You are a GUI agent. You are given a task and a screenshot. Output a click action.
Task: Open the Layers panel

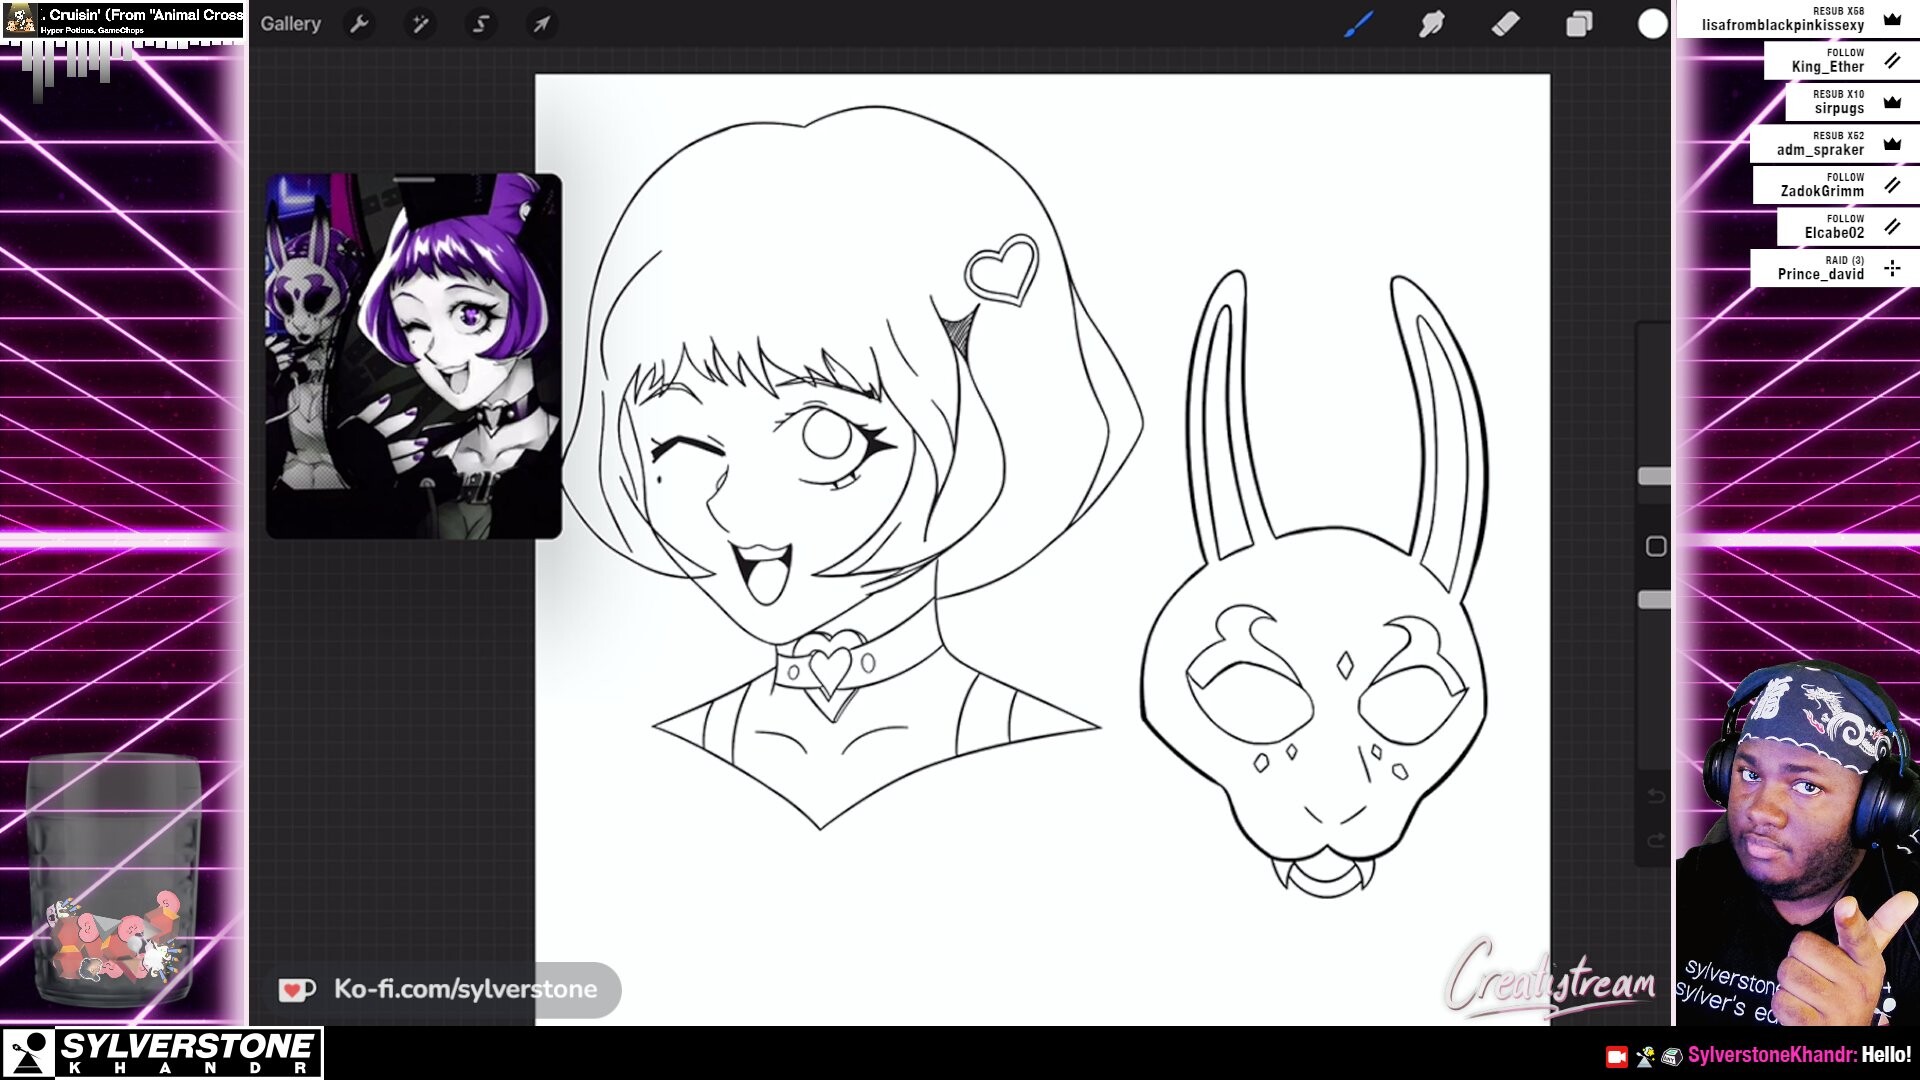coord(1579,24)
